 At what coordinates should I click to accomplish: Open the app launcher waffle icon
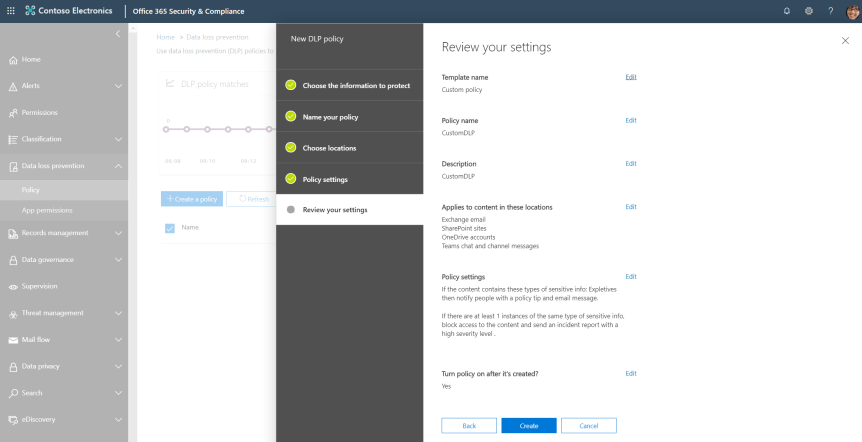pyautogui.click(x=11, y=11)
